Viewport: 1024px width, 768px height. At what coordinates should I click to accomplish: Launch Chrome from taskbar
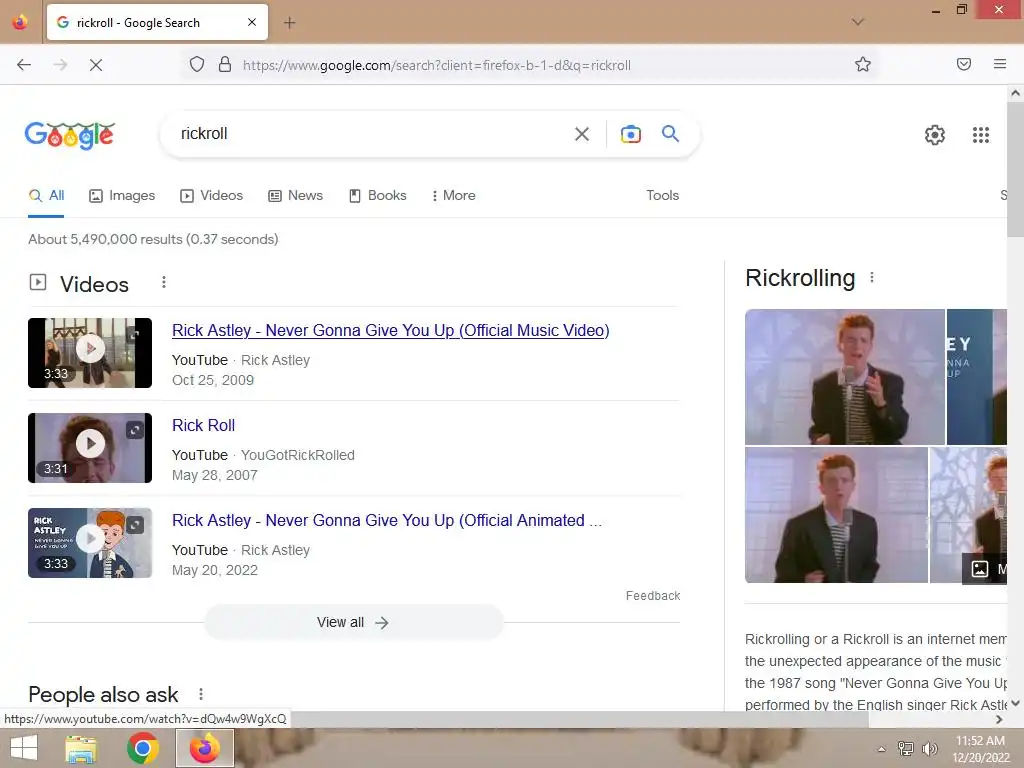(x=143, y=748)
